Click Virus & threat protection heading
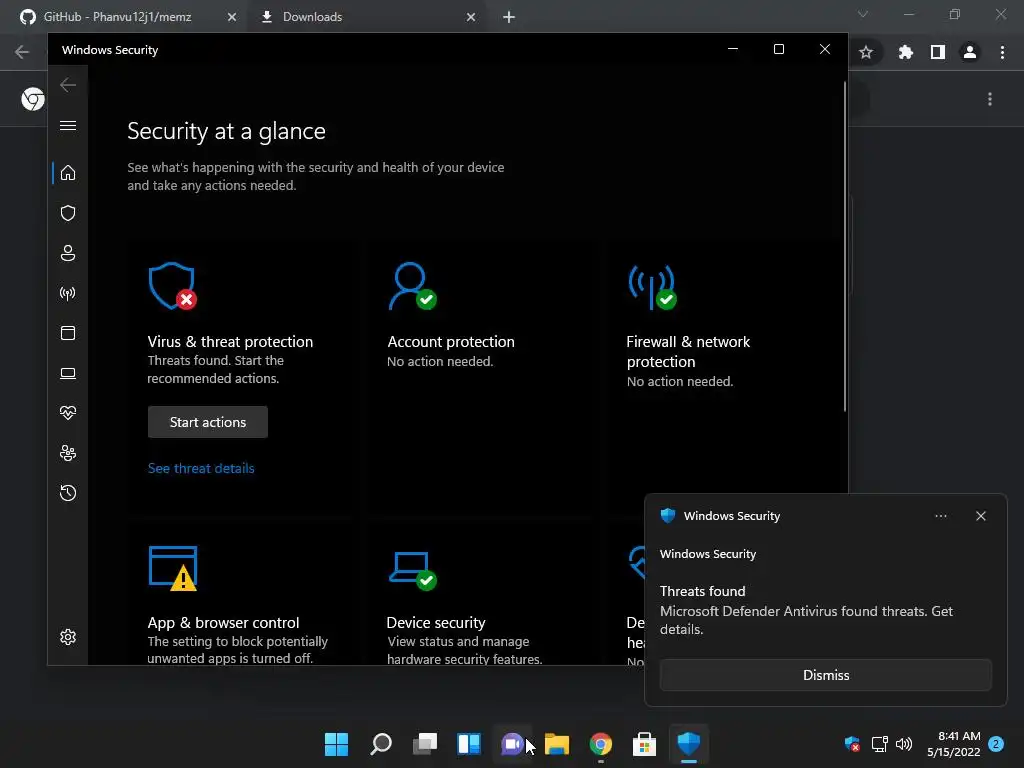This screenshot has width=1024, height=768. (230, 342)
